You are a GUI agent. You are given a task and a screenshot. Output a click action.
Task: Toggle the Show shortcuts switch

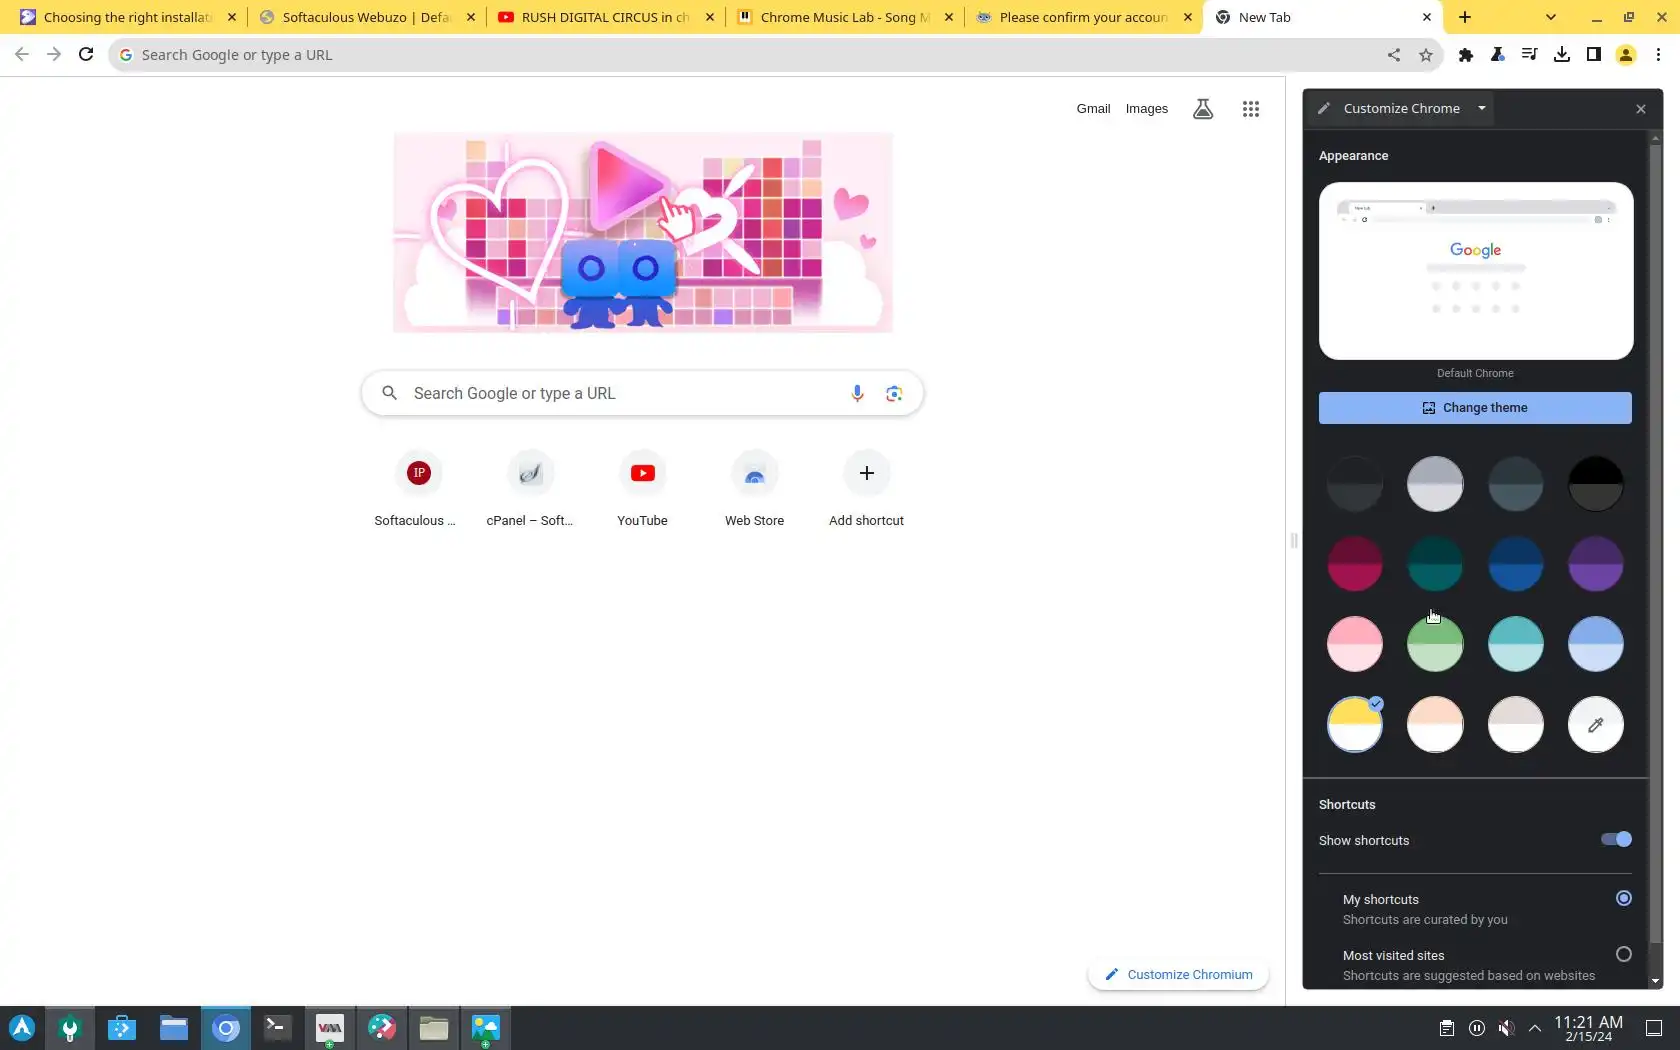[1616, 840]
